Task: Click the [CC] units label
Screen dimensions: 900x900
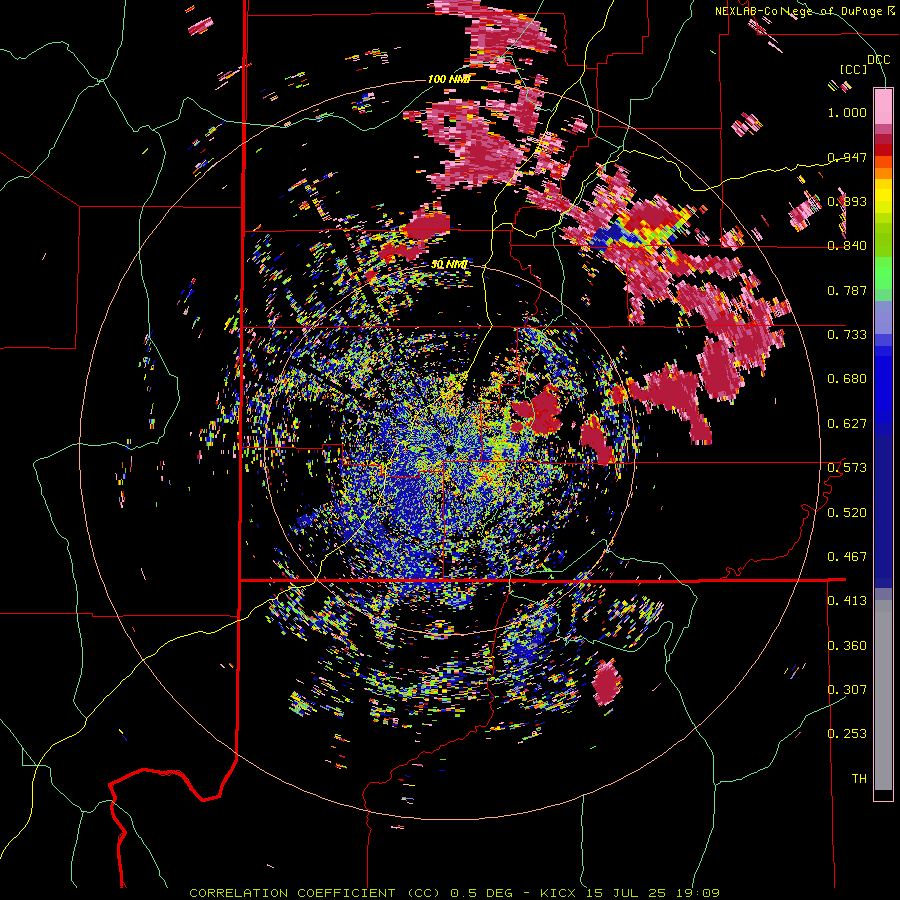Action: coord(854,69)
